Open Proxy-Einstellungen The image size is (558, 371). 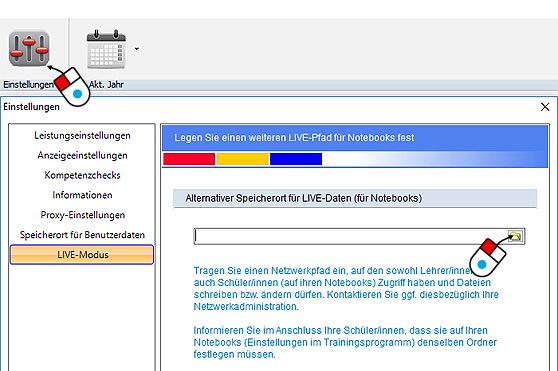pos(82,215)
